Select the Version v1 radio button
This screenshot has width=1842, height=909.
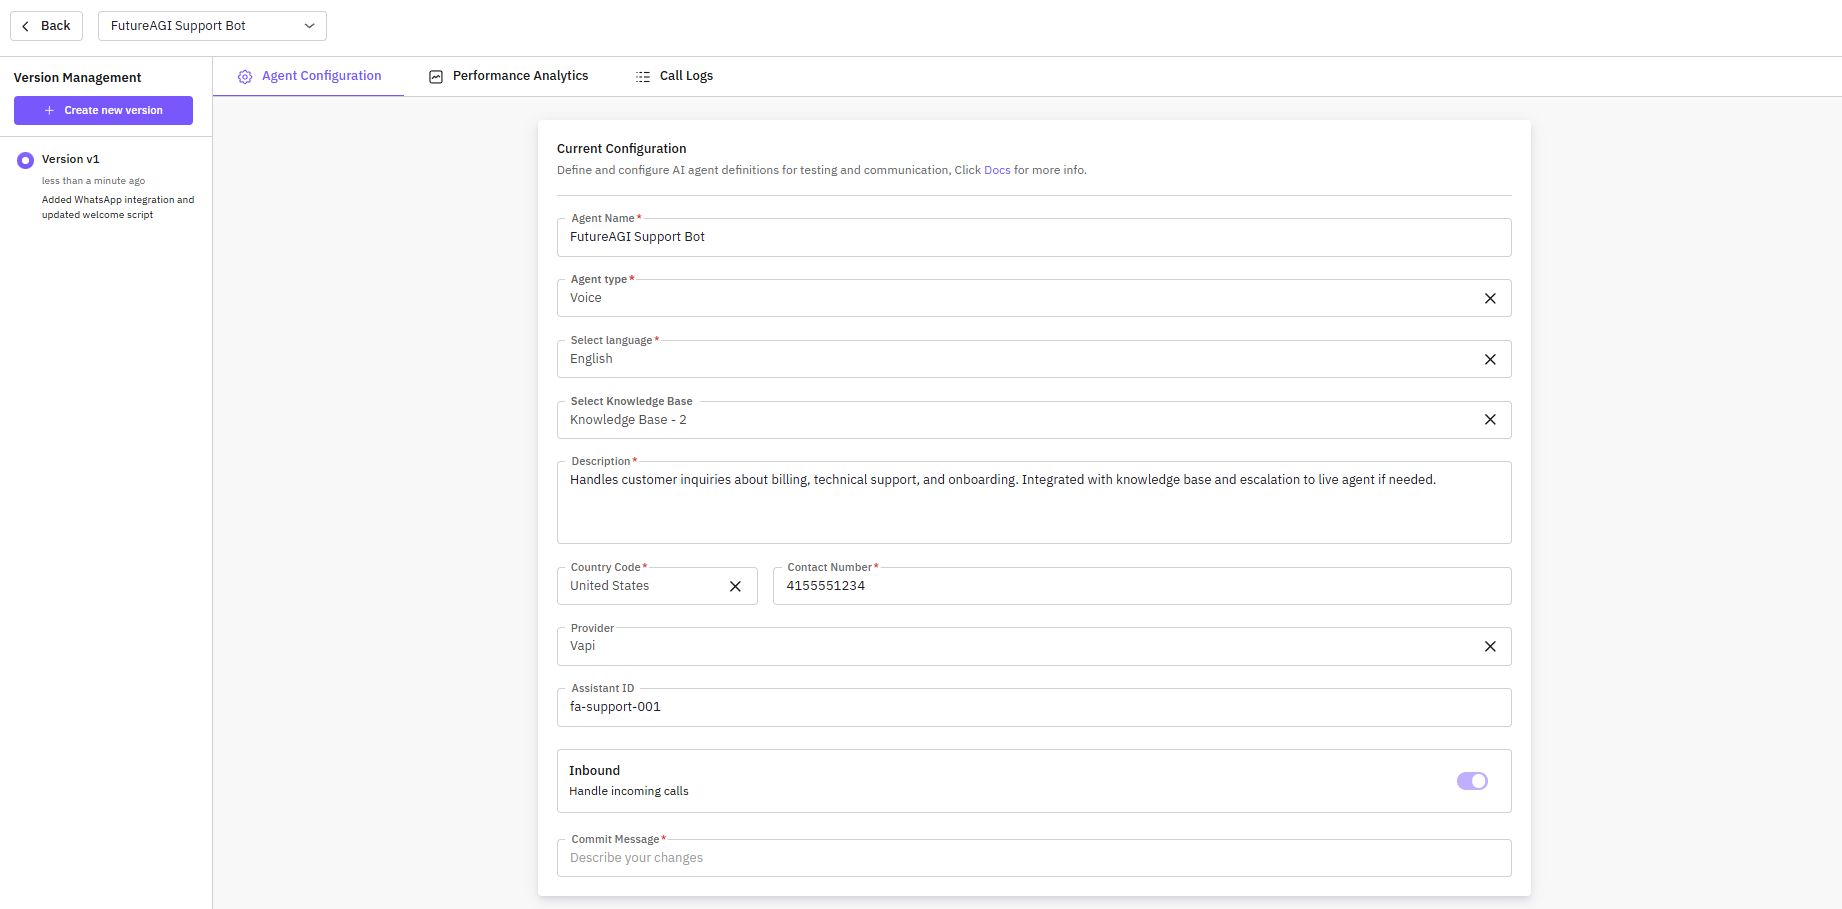coord(26,160)
